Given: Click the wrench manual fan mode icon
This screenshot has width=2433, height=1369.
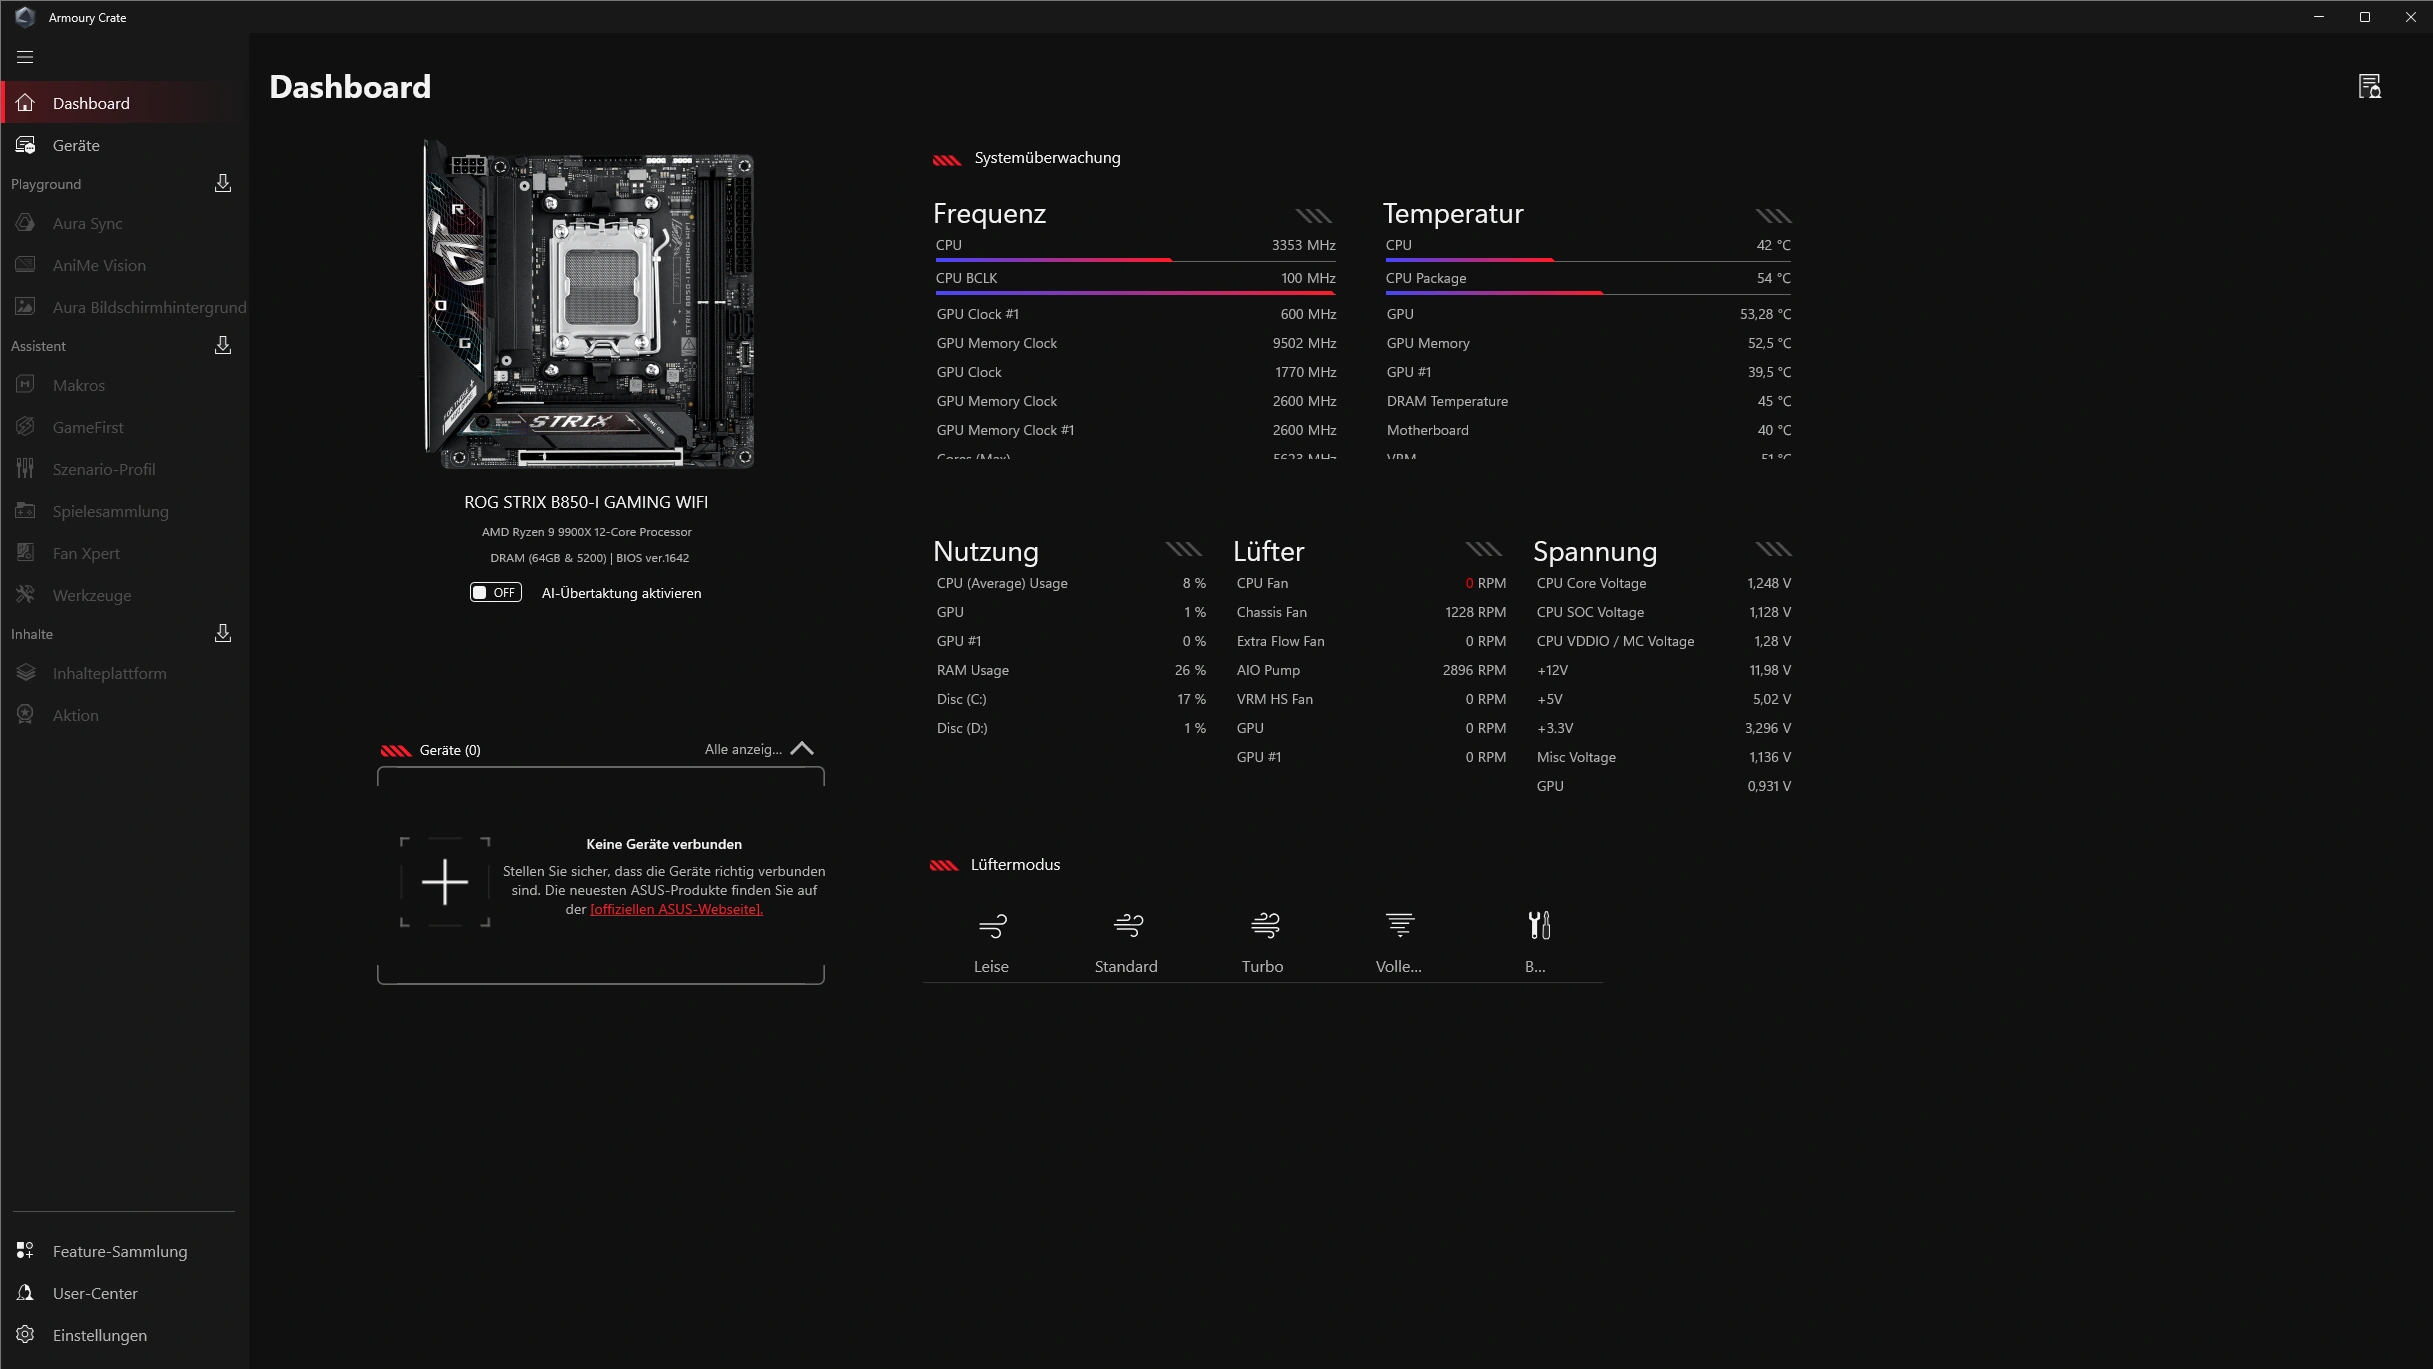Looking at the screenshot, I should click(x=1538, y=926).
